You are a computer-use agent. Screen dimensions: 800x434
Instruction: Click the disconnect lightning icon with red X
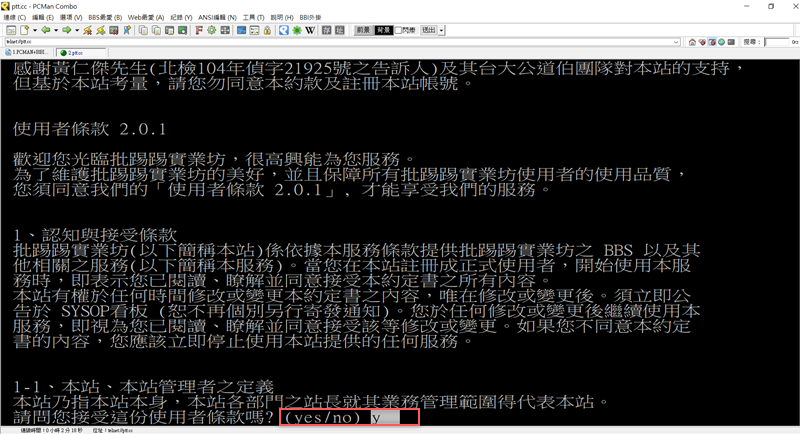88,30
